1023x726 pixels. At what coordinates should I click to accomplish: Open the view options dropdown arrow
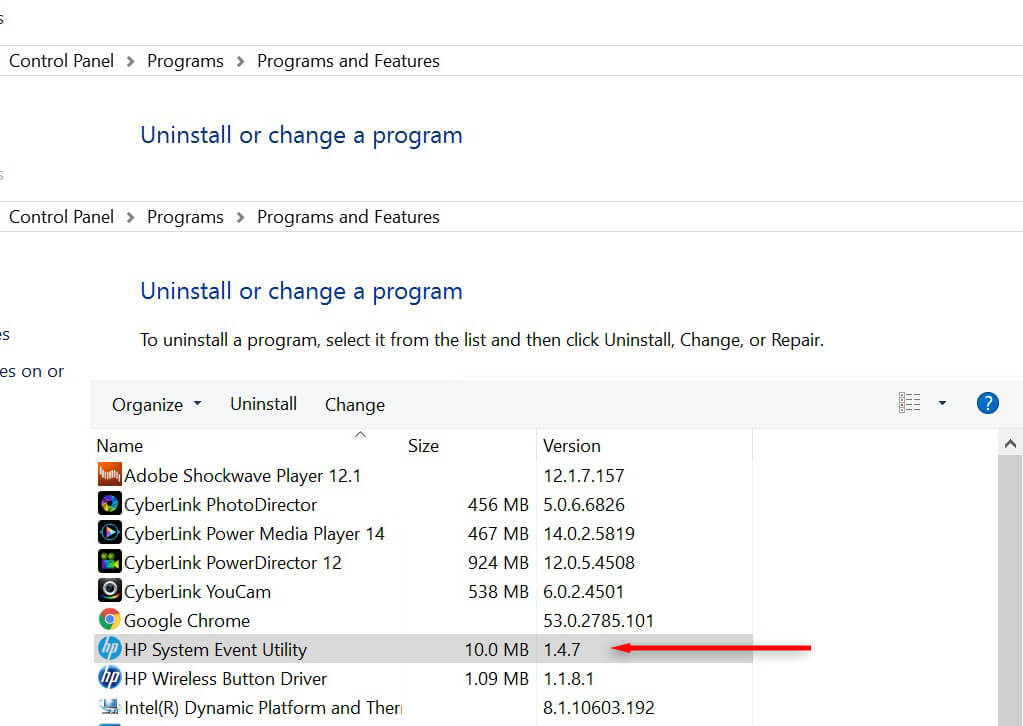tap(942, 403)
